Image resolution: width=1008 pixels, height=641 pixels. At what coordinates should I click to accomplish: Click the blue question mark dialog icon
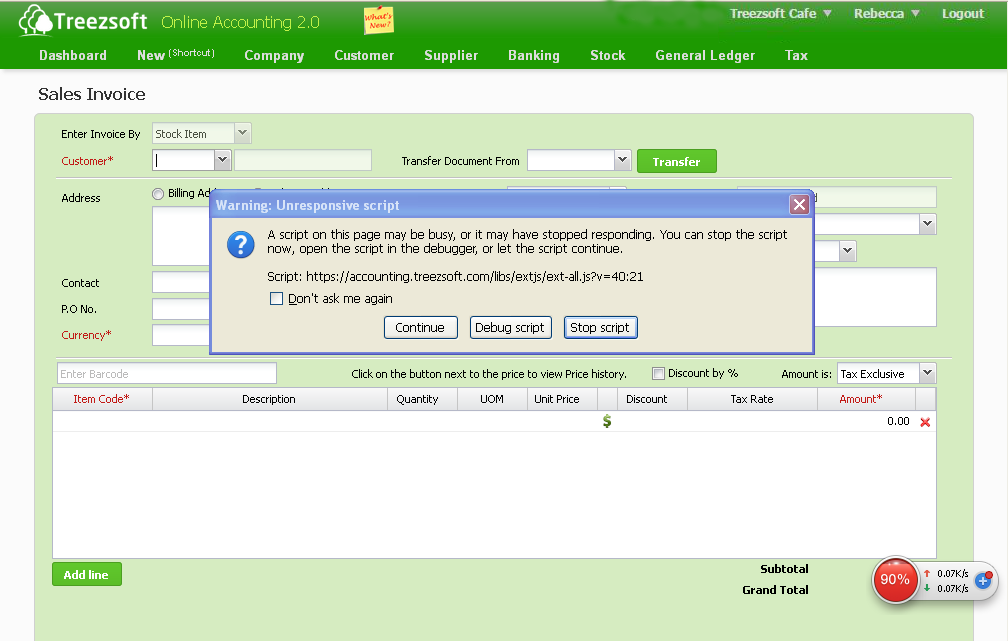pos(241,245)
